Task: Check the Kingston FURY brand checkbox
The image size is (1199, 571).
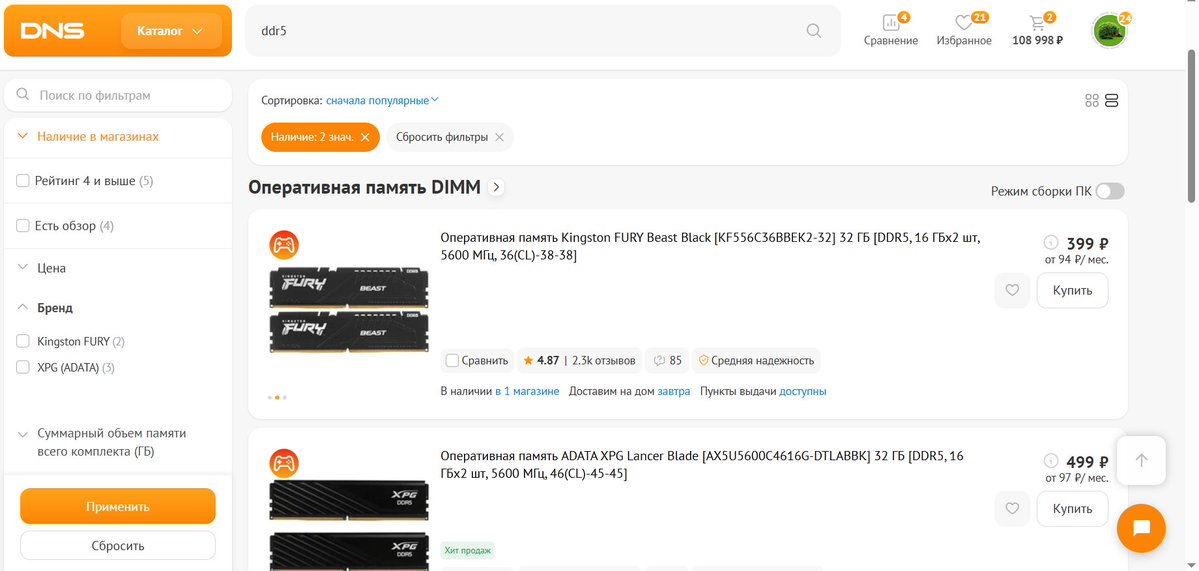Action: coord(23,341)
